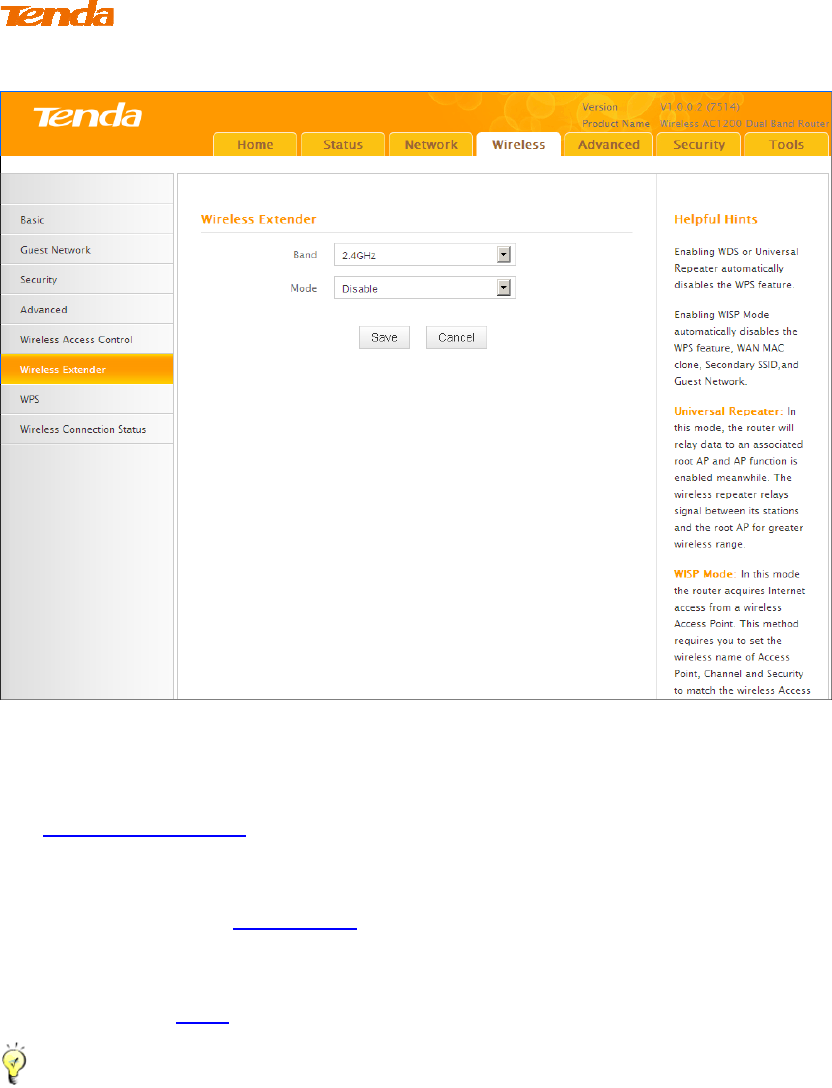The width and height of the screenshot is (832, 1088).
Task: Open Wireless Access Control
Action: pyautogui.click(x=87, y=339)
